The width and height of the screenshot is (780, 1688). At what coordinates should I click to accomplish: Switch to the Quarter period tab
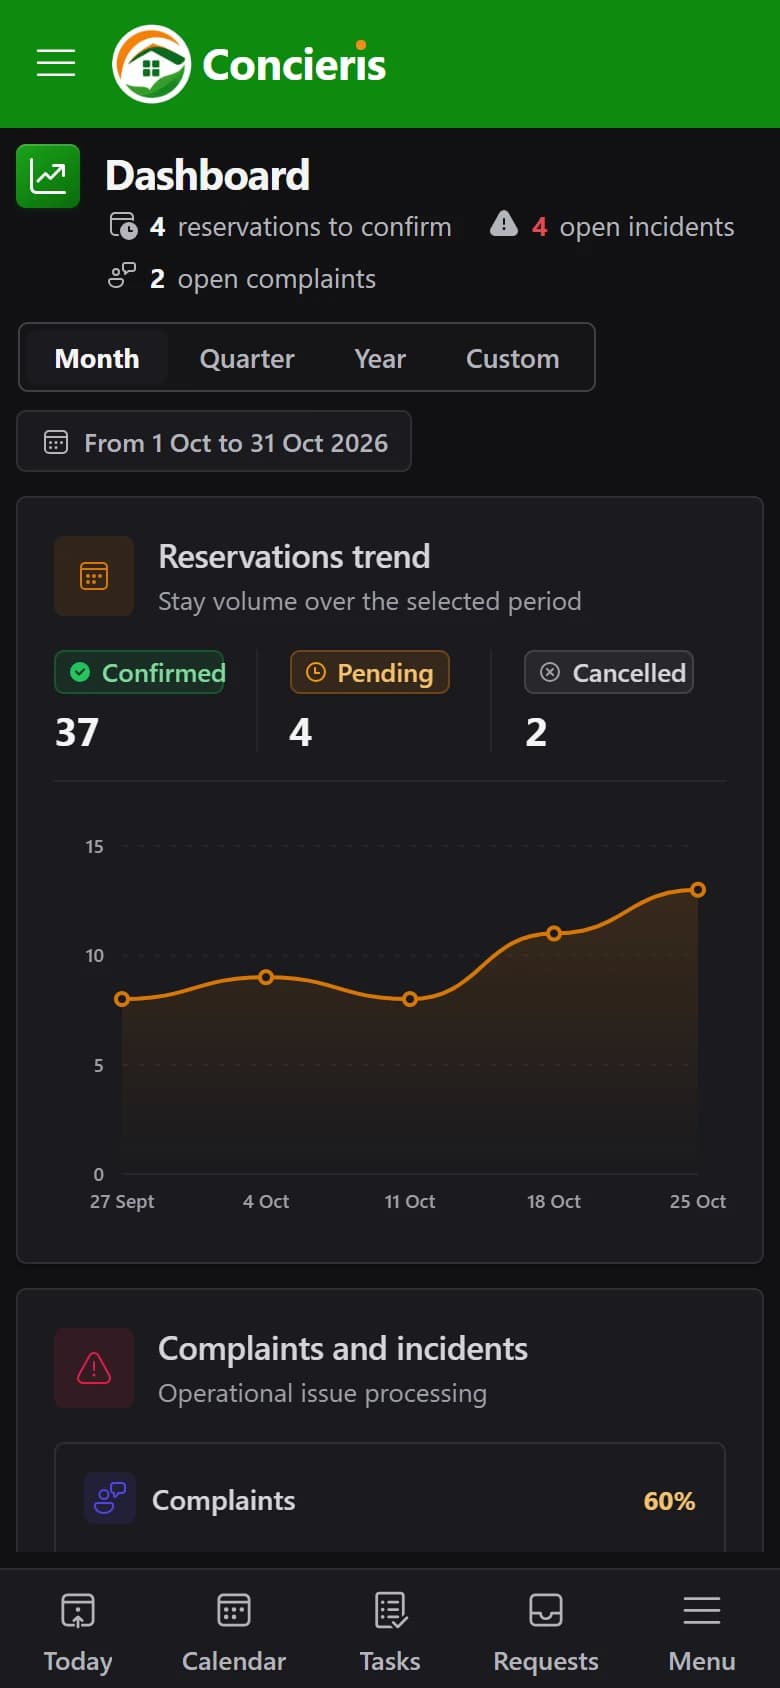click(x=247, y=358)
